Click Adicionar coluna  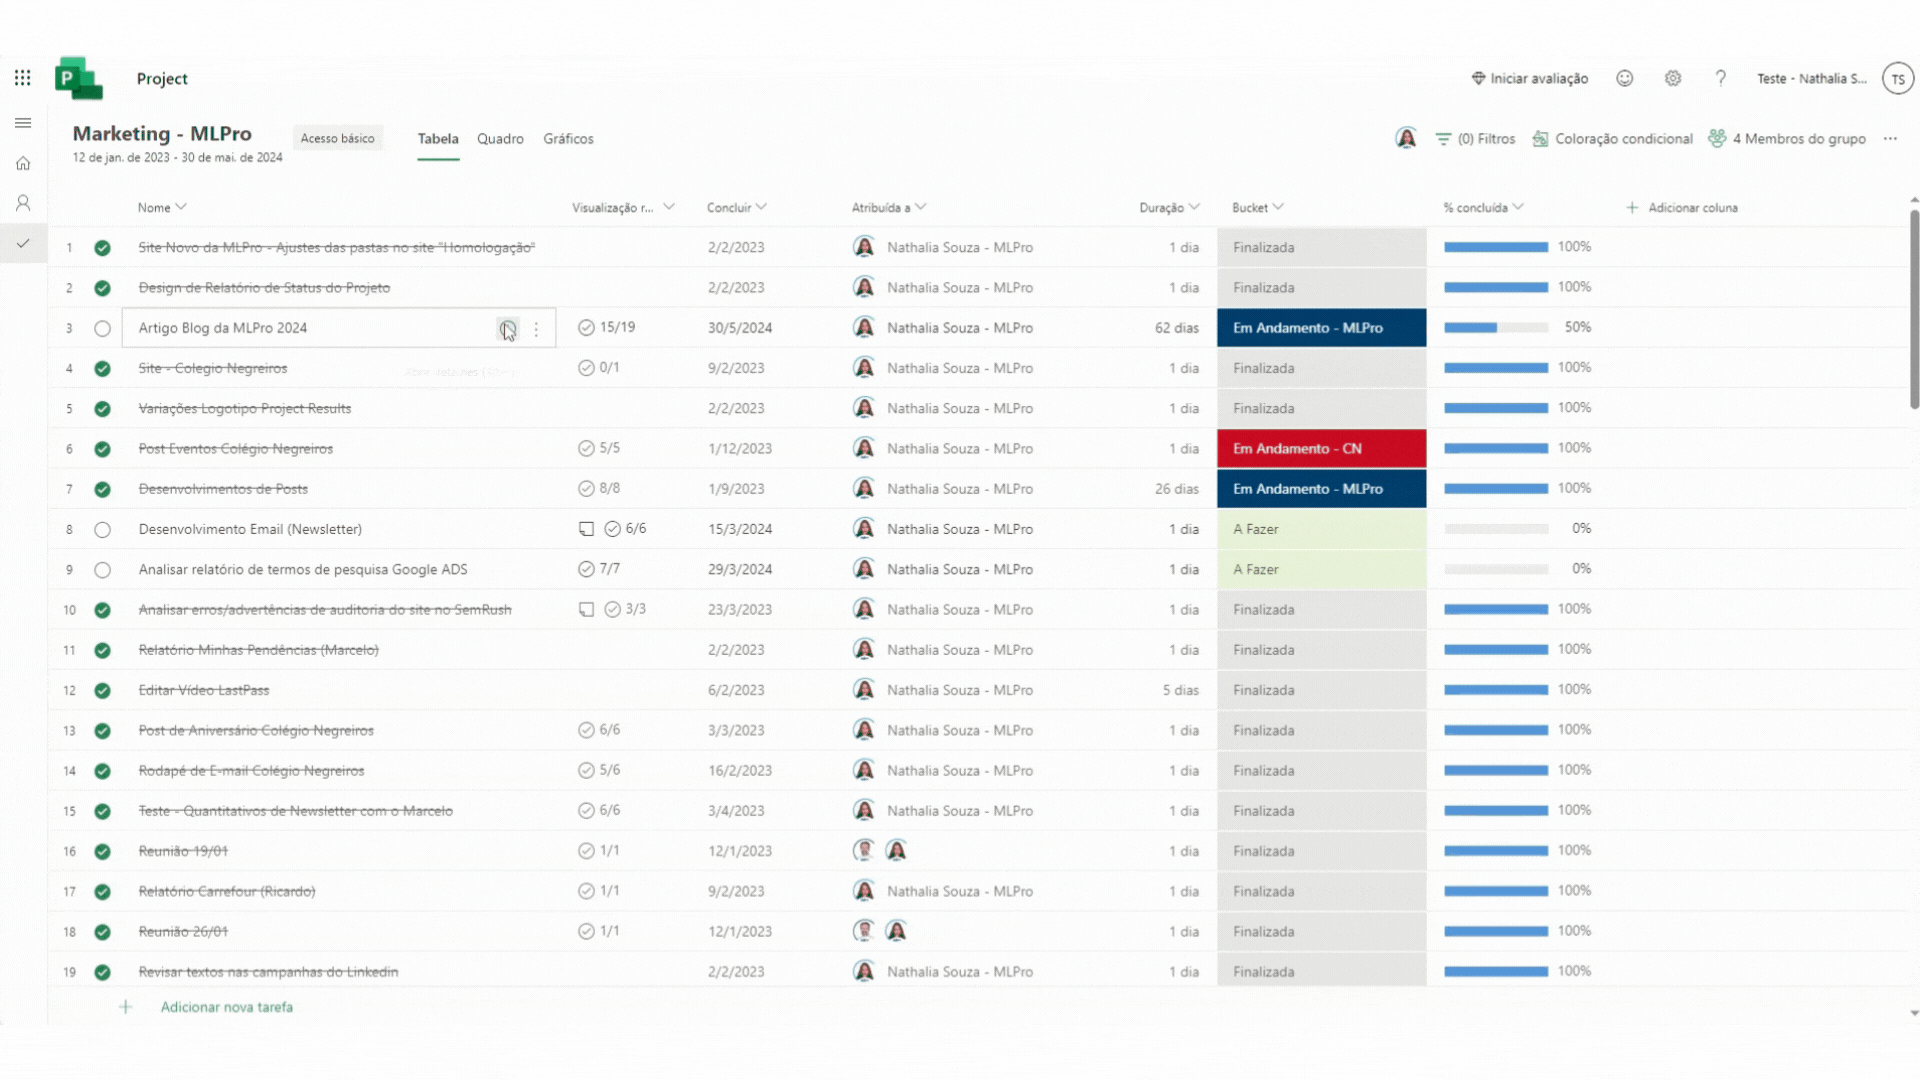[x=1682, y=207]
